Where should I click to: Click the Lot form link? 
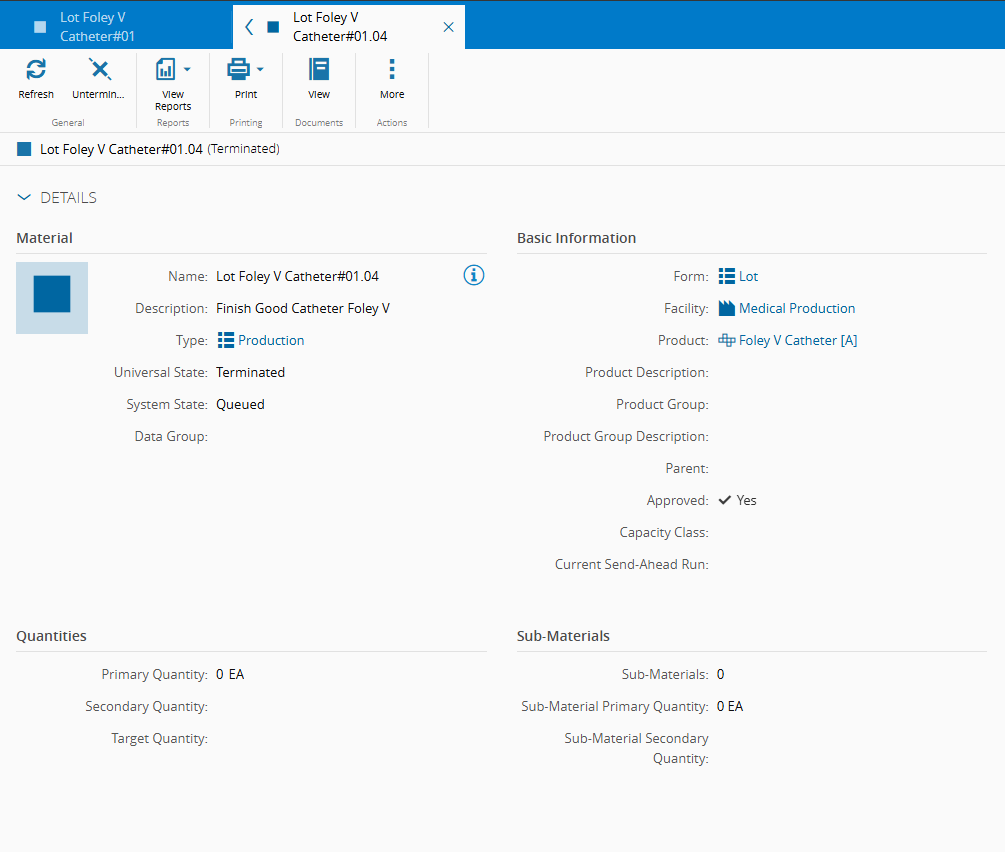point(748,276)
